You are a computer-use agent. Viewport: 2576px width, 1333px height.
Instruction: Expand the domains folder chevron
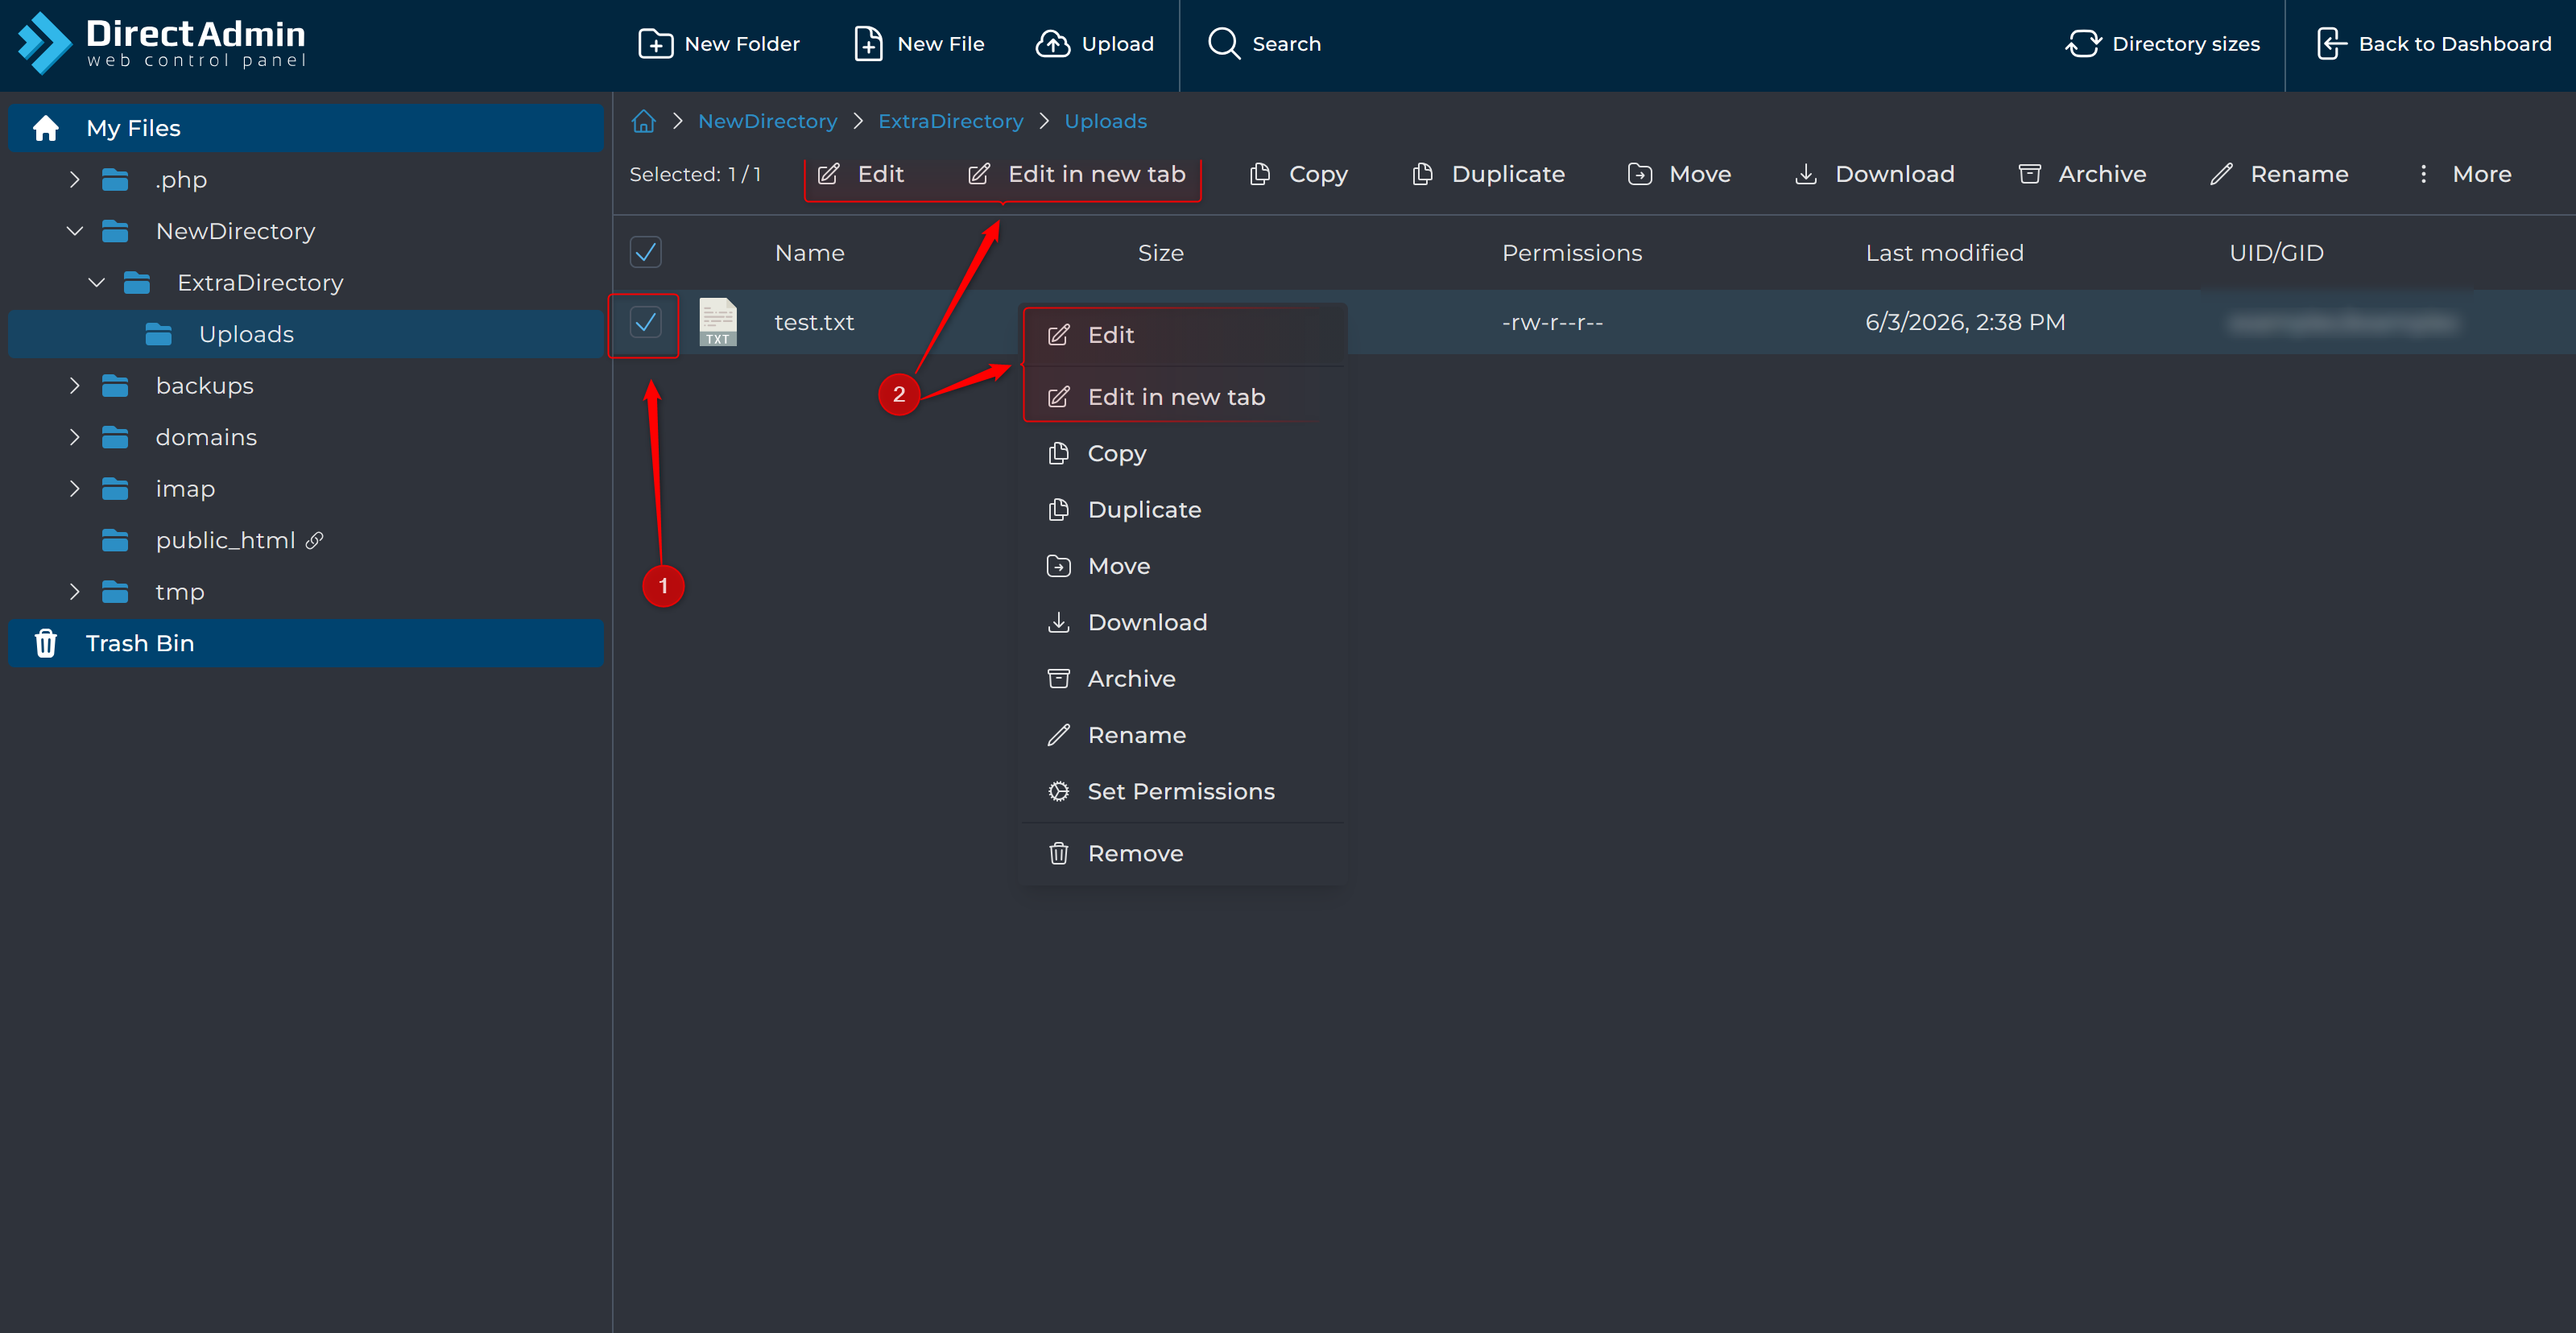[x=74, y=437]
